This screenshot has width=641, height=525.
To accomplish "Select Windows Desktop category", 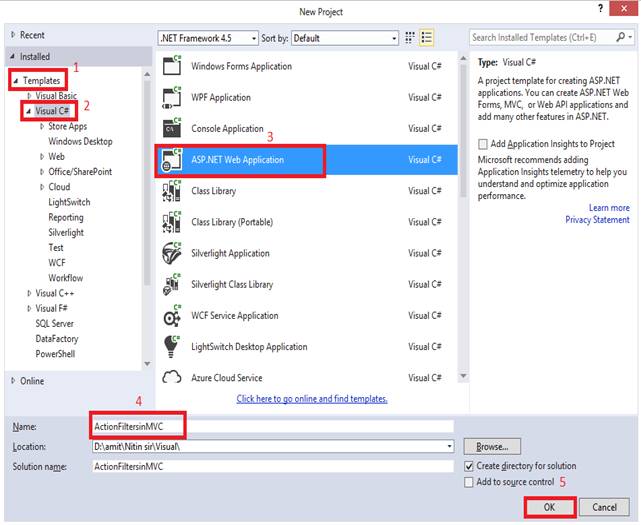I will click(x=80, y=141).
